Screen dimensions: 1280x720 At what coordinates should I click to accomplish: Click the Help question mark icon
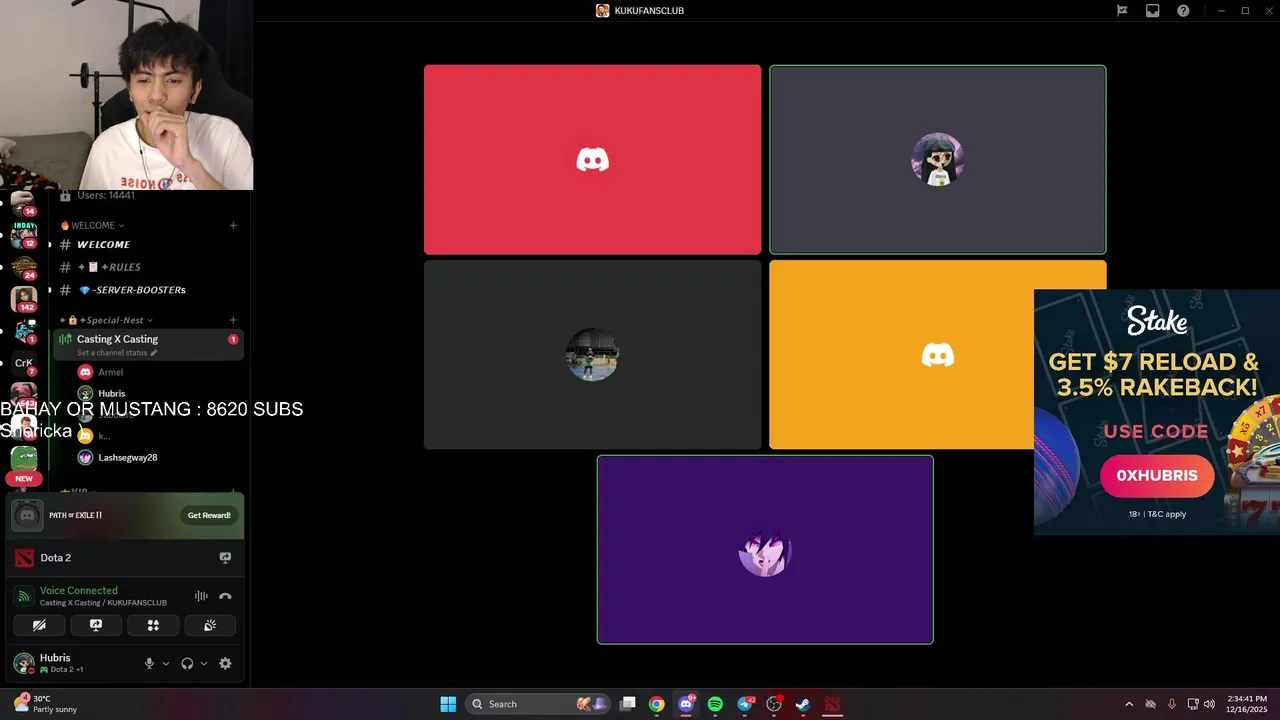[x=1183, y=11]
